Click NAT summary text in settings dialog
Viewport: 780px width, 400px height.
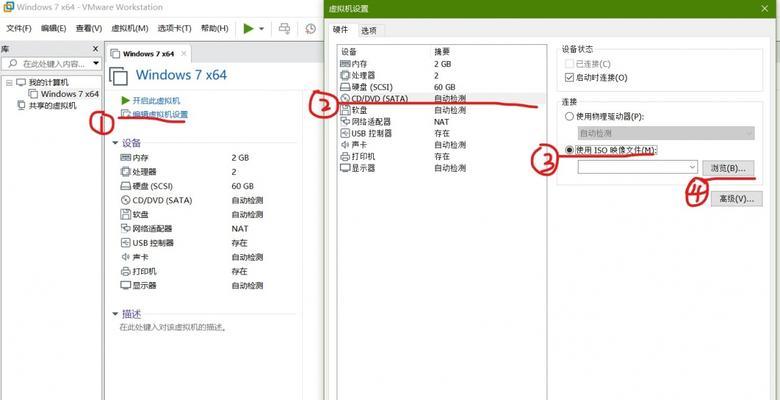(x=441, y=121)
